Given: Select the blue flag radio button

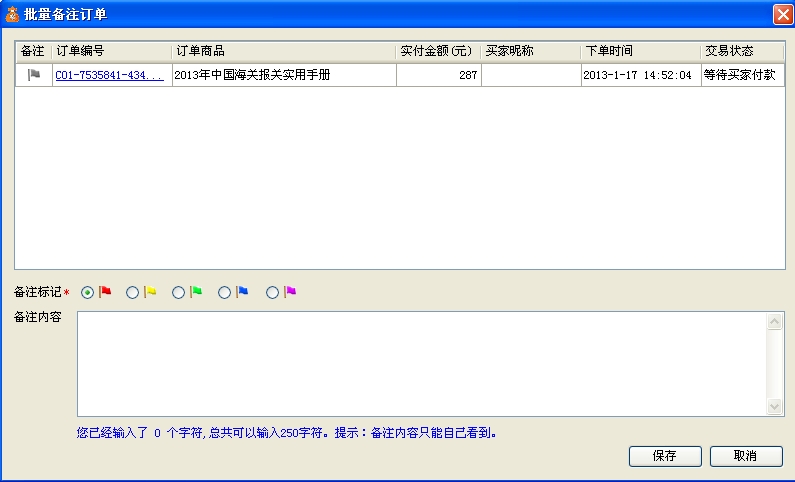Looking at the screenshot, I should point(225,292).
